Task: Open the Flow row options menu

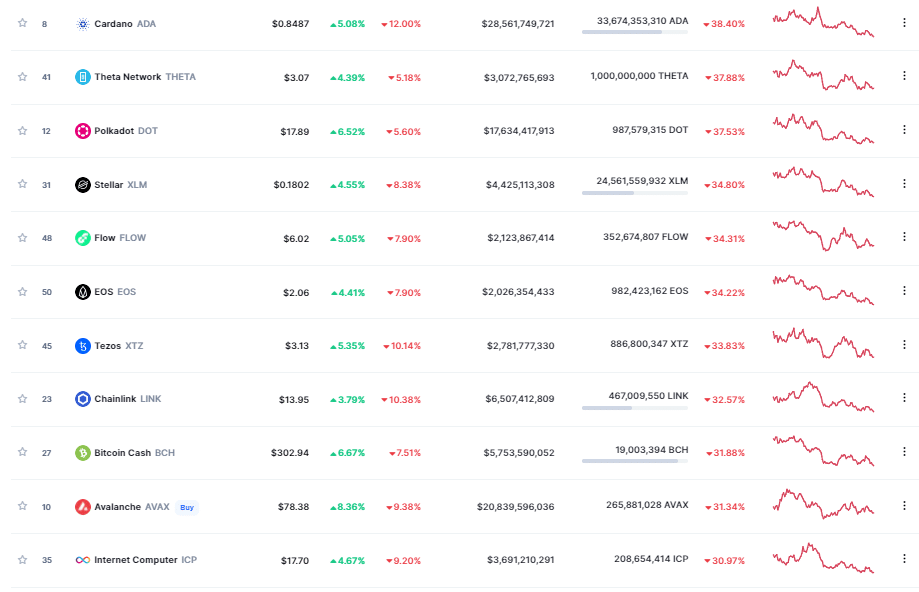Action: 904,237
